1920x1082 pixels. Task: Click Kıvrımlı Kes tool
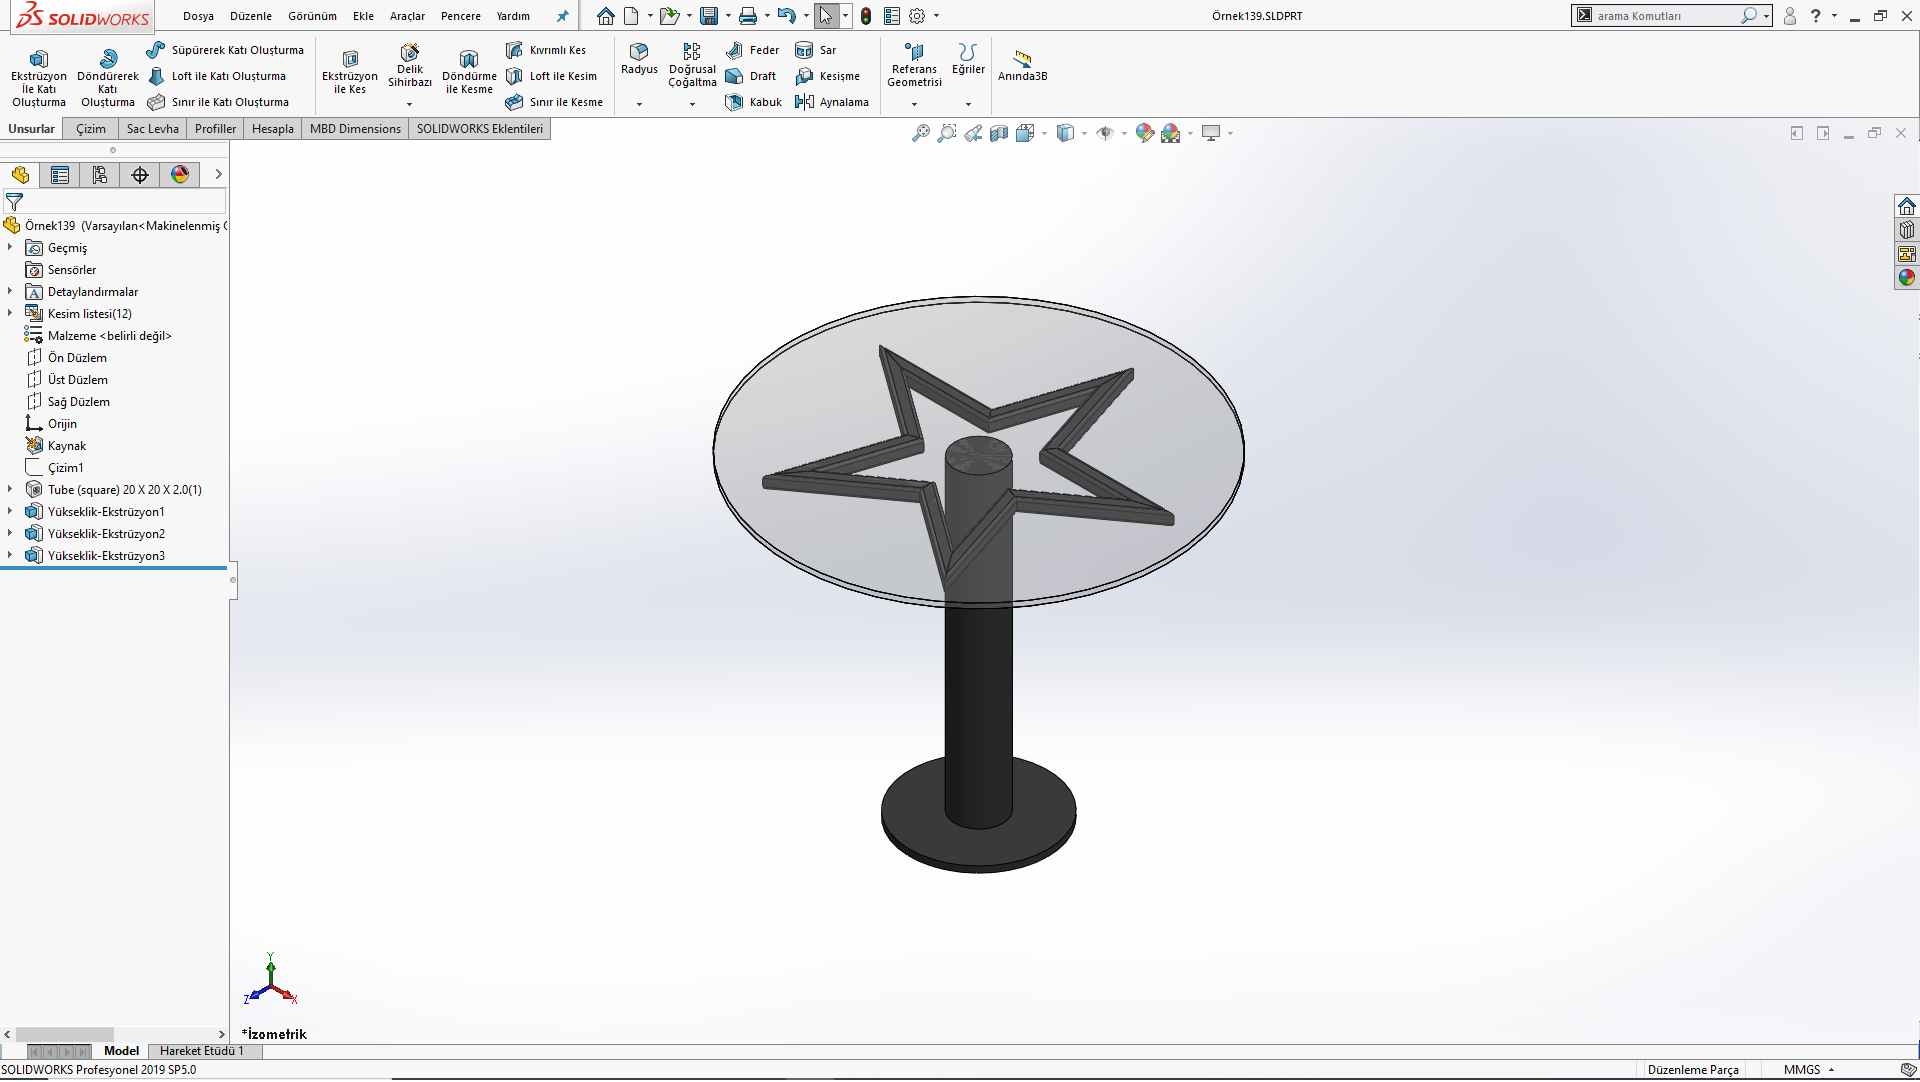[546, 50]
